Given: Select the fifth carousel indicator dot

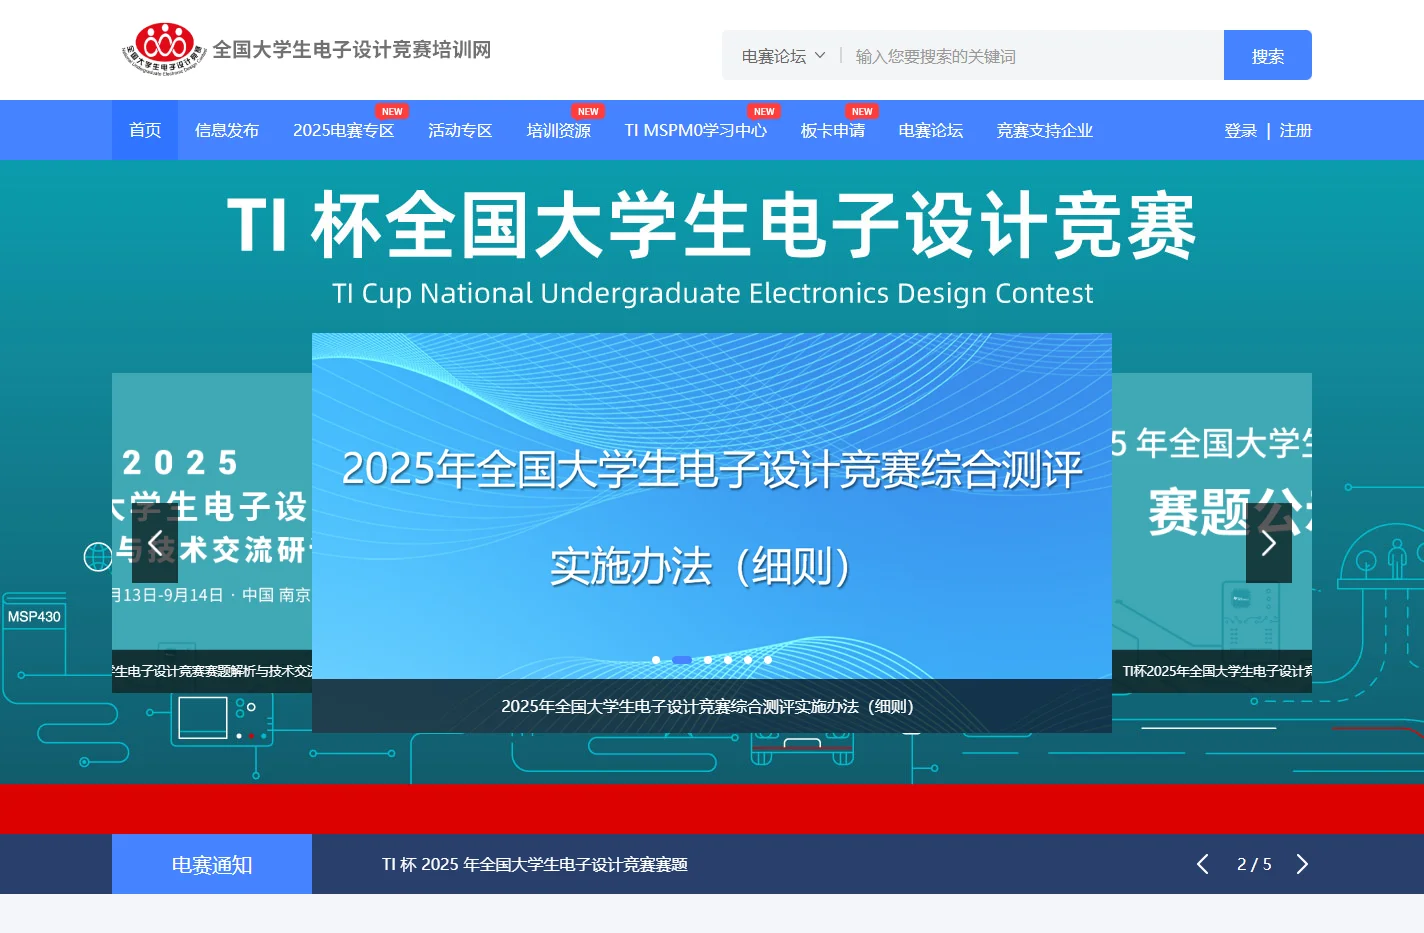Looking at the screenshot, I should click(748, 660).
